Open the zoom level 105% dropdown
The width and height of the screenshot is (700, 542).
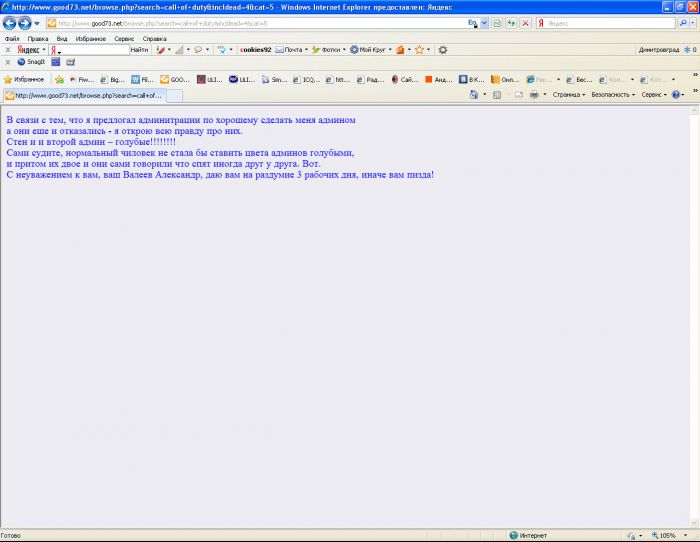pyautogui.click(x=668, y=535)
